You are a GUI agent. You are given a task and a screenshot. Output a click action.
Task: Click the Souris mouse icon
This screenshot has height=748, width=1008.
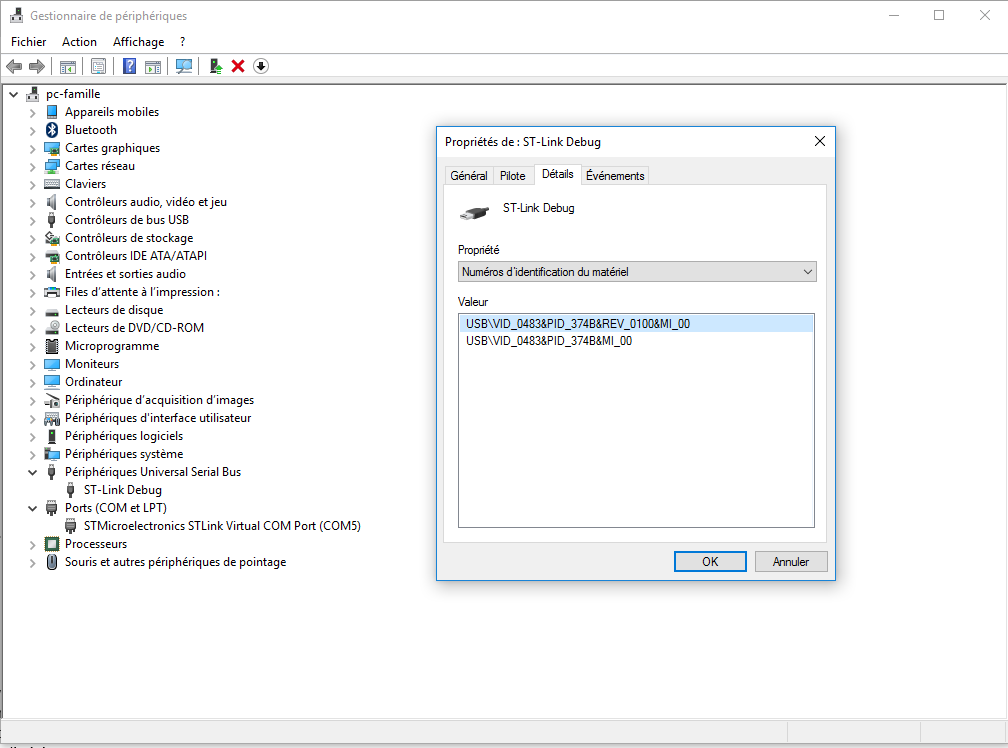tap(52, 562)
